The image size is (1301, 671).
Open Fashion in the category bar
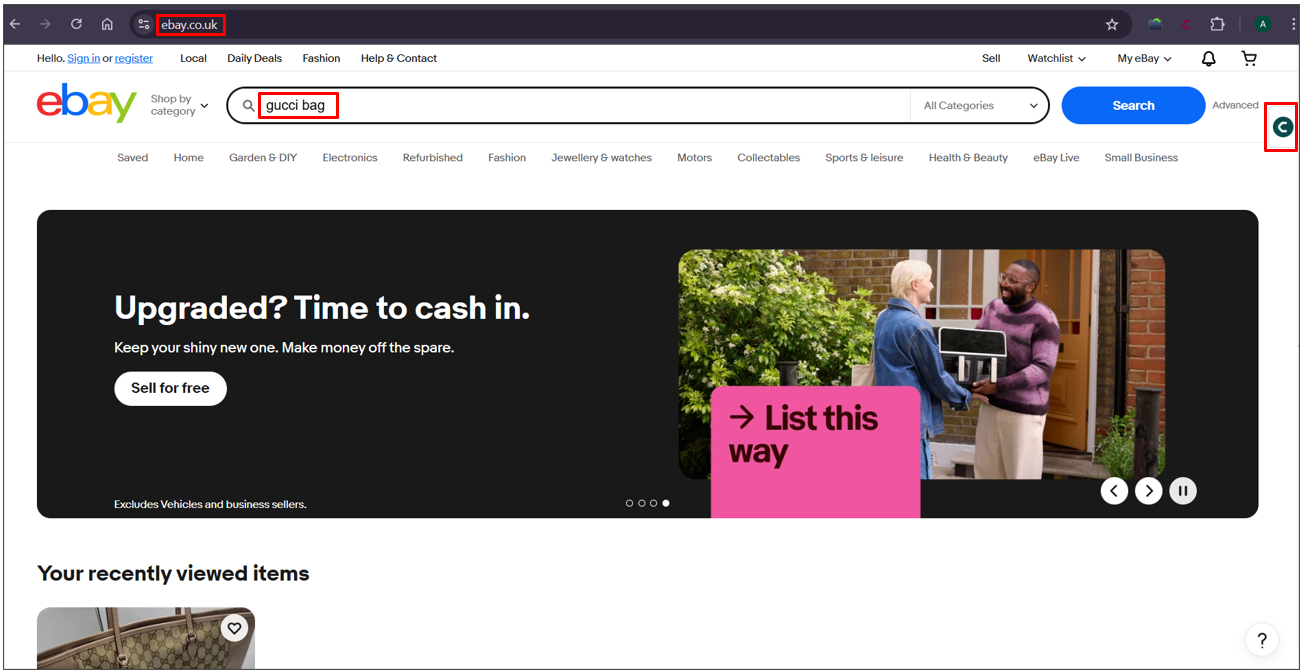pyautogui.click(x=507, y=158)
